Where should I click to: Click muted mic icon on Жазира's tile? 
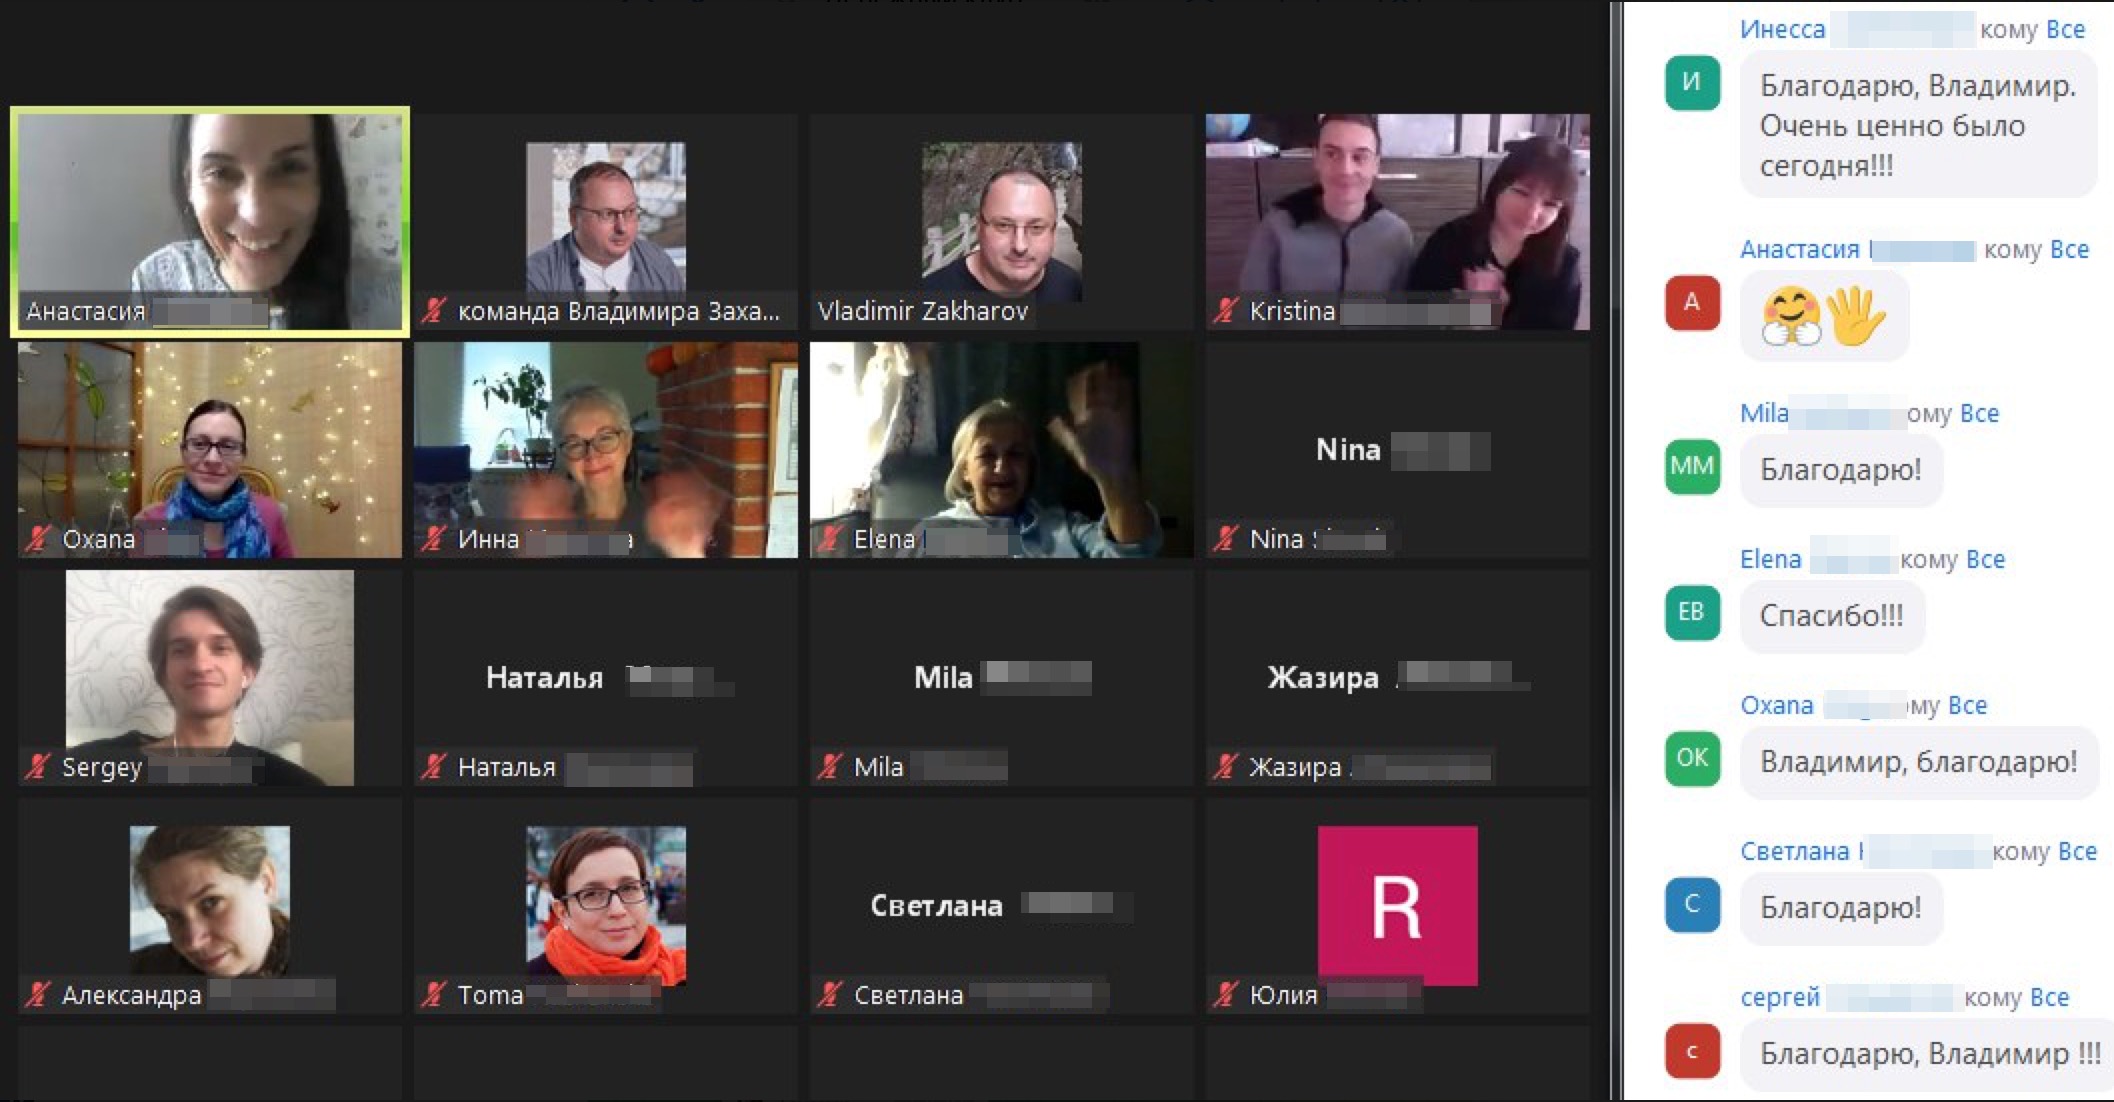[x=1226, y=767]
